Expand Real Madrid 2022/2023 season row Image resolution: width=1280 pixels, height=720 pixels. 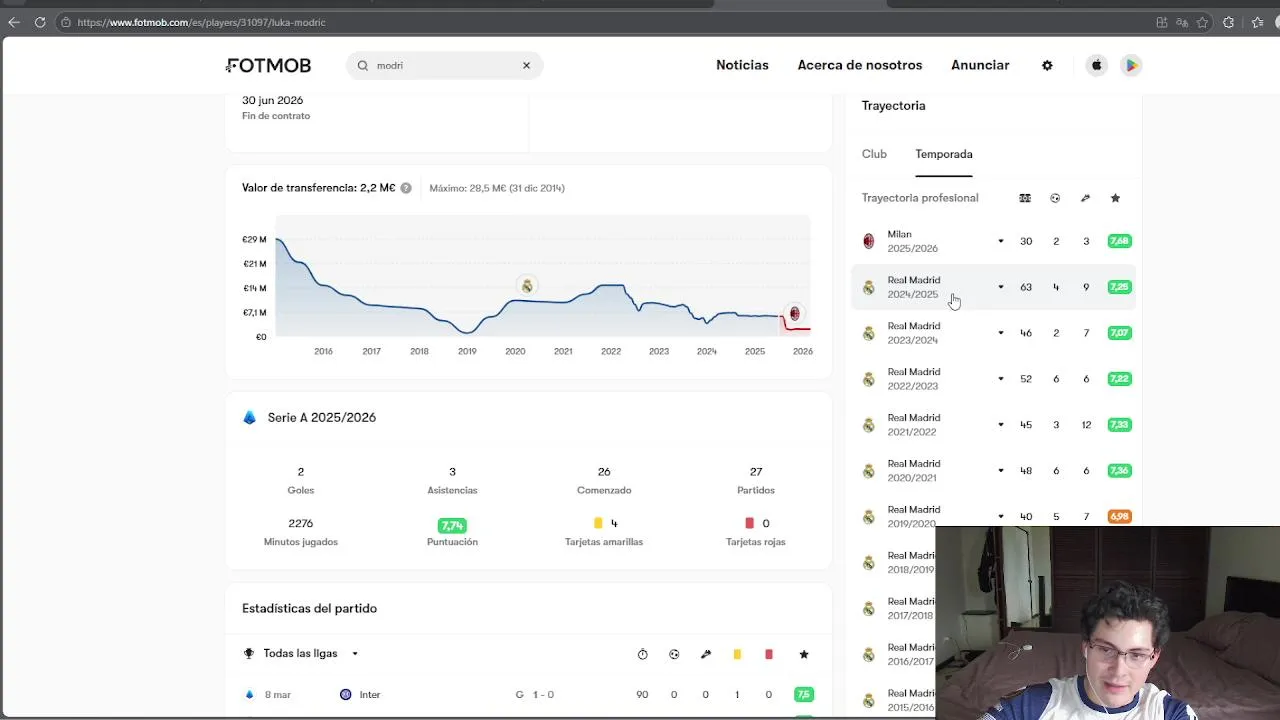point(1000,379)
